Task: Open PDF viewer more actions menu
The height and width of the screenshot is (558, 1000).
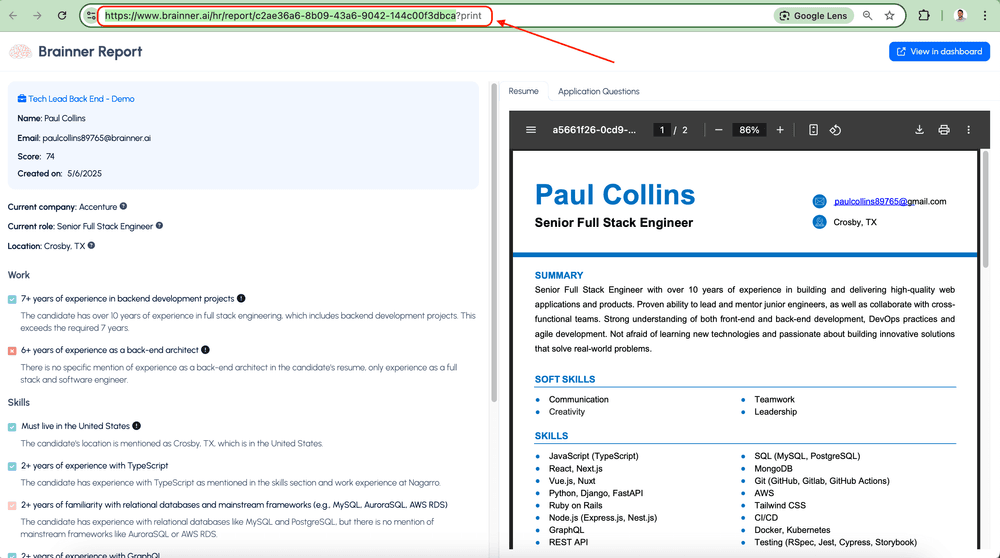Action: pyautogui.click(x=968, y=130)
